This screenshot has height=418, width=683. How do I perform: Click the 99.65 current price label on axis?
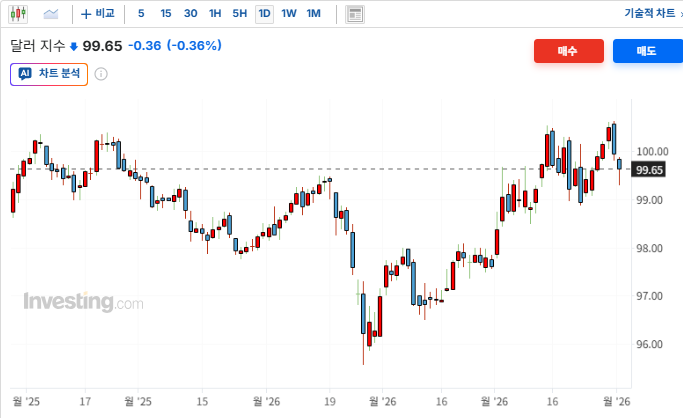pos(649,170)
